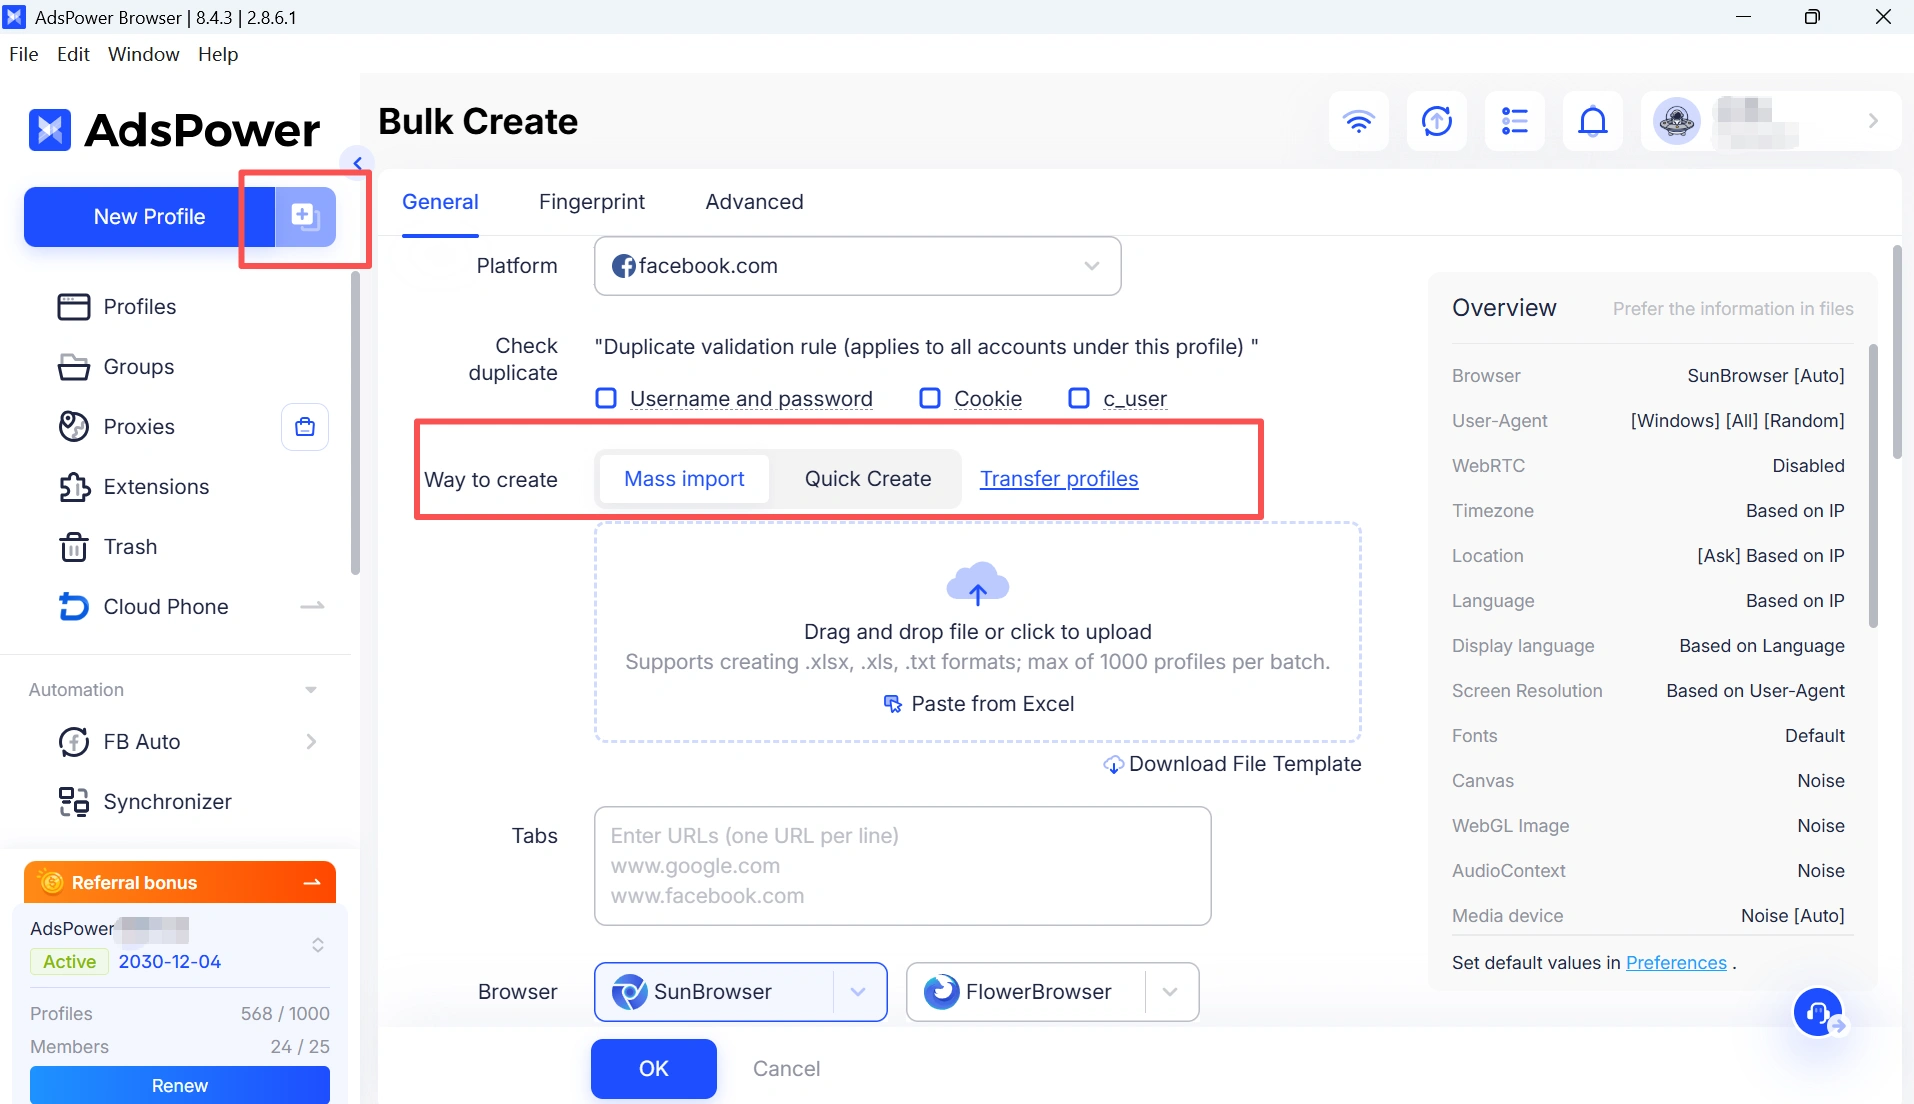The image size is (1914, 1104).
Task: Open Trash in the sidebar
Action: tap(108, 547)
